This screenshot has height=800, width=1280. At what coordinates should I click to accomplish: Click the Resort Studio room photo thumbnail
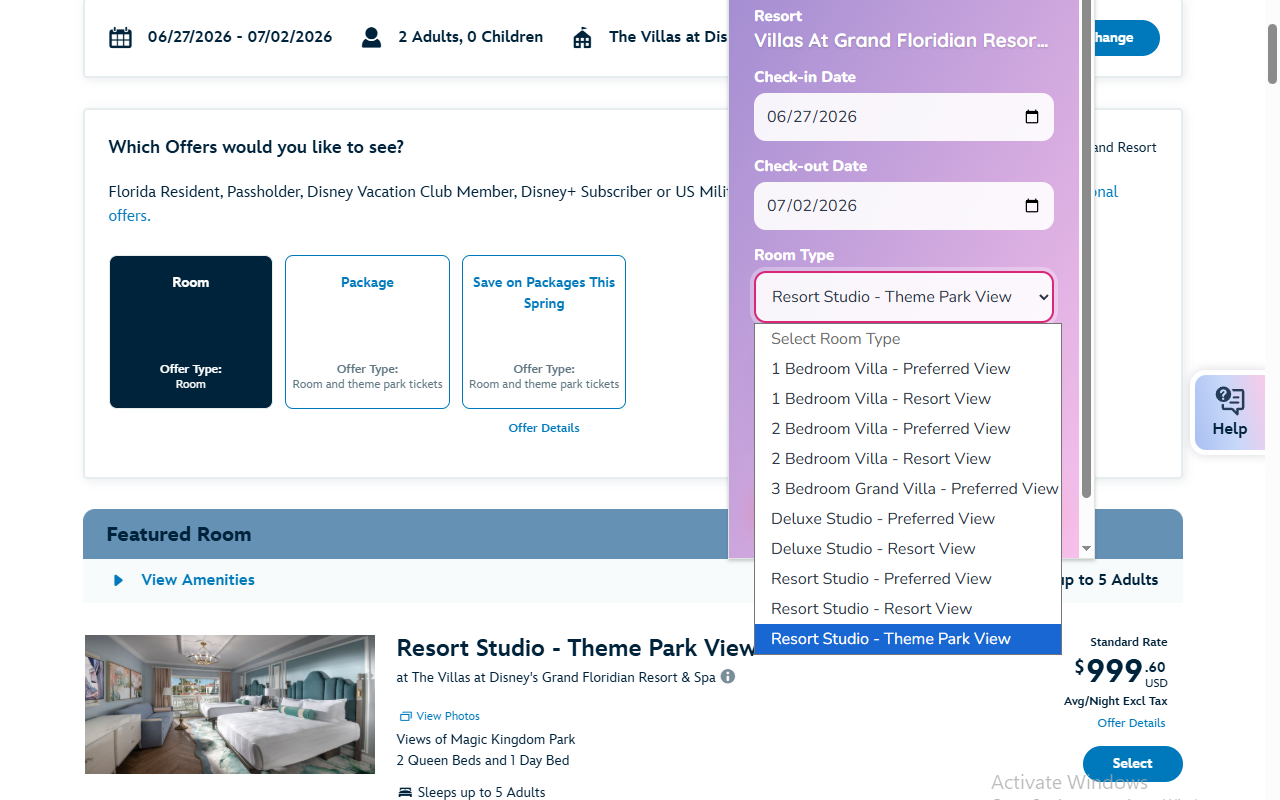pos(229,704)
